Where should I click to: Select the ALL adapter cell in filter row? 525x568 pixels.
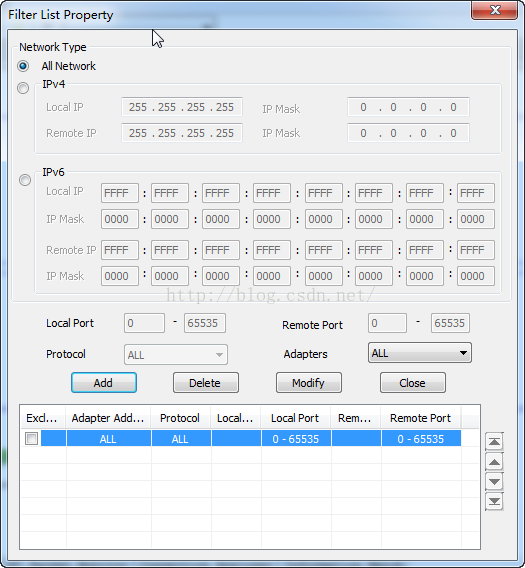(108, 439)
